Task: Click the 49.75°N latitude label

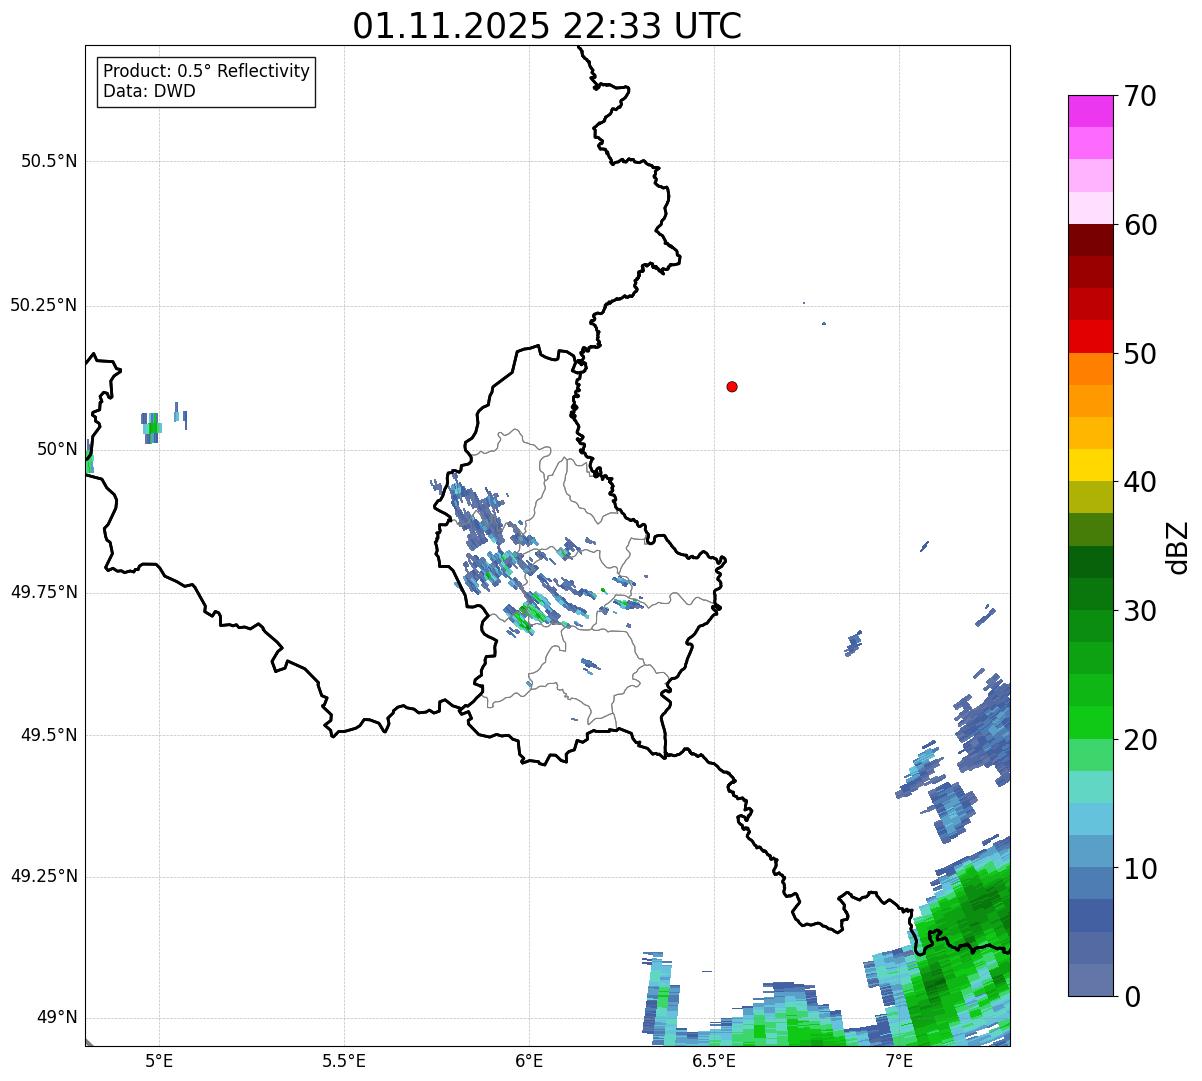Action: point(43,592)
